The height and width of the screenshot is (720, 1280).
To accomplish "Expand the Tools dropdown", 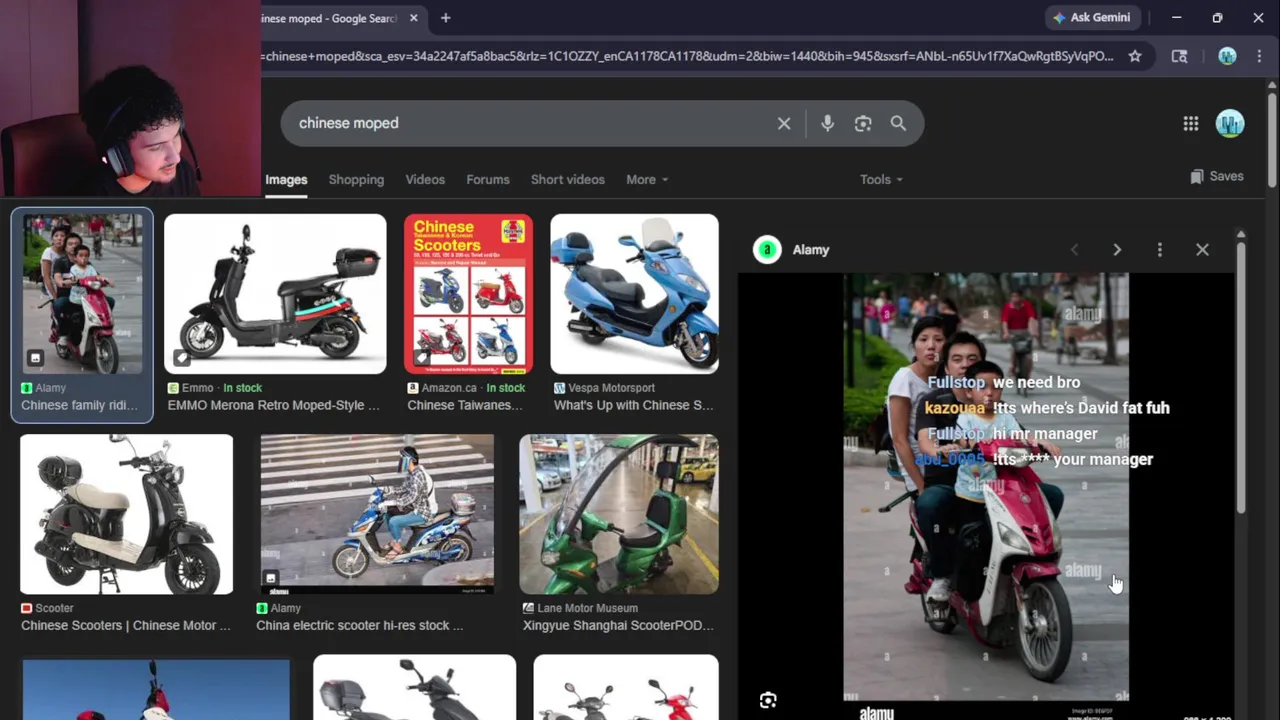I will point(881,180).
